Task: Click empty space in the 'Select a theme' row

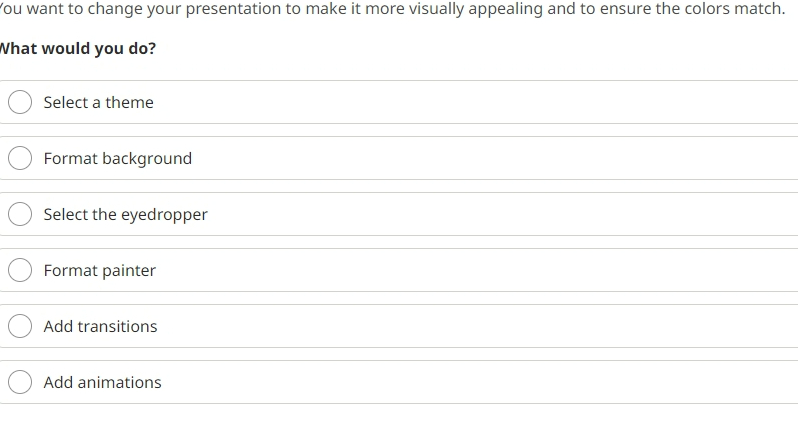Action: pos(458,102)
